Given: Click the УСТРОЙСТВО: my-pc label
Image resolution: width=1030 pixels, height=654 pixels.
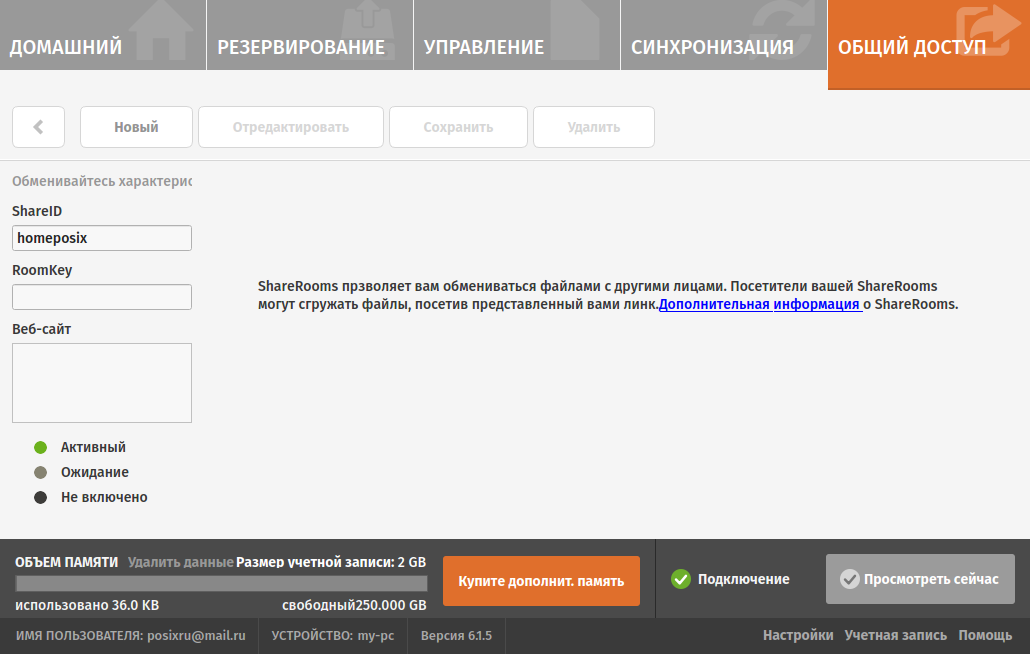Looking at the screenshot, I should point(333,636).
